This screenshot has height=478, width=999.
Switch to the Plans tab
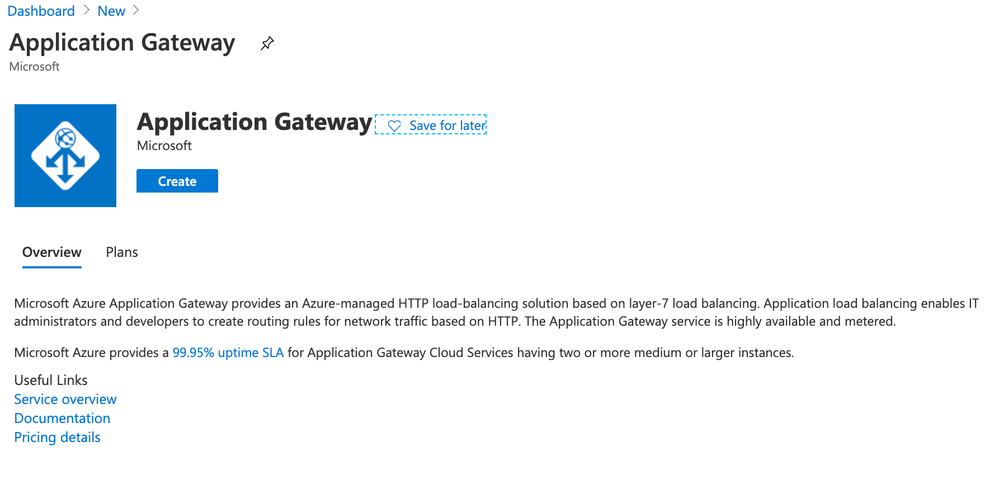122,252
